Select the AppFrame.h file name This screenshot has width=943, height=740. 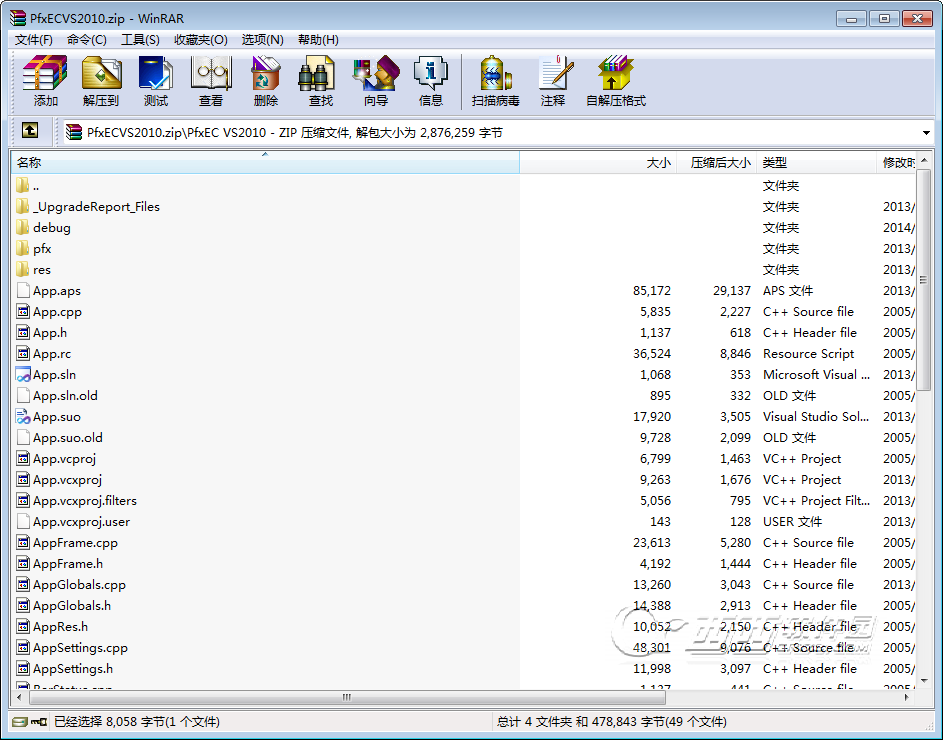coord(68,564)
